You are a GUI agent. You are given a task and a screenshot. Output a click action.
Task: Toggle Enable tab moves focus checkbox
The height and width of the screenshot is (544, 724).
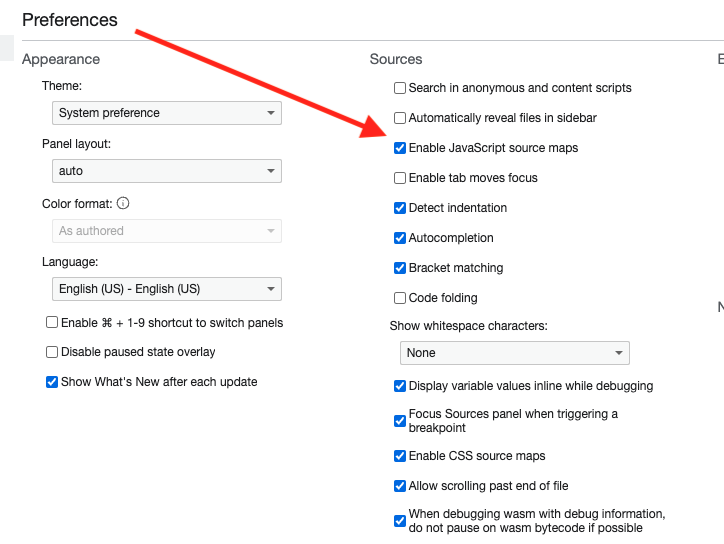[x=400, y=178]
